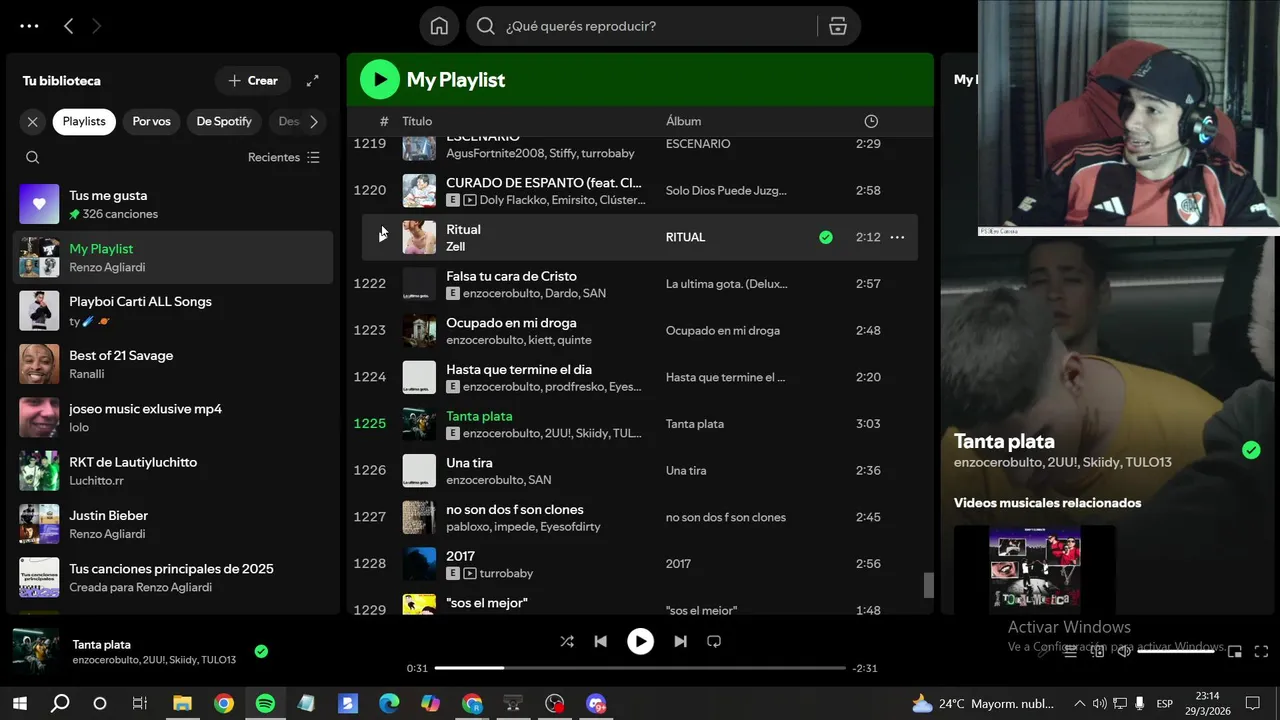
Task: Skip to the previous track
Action: click(x=600, y=641)
